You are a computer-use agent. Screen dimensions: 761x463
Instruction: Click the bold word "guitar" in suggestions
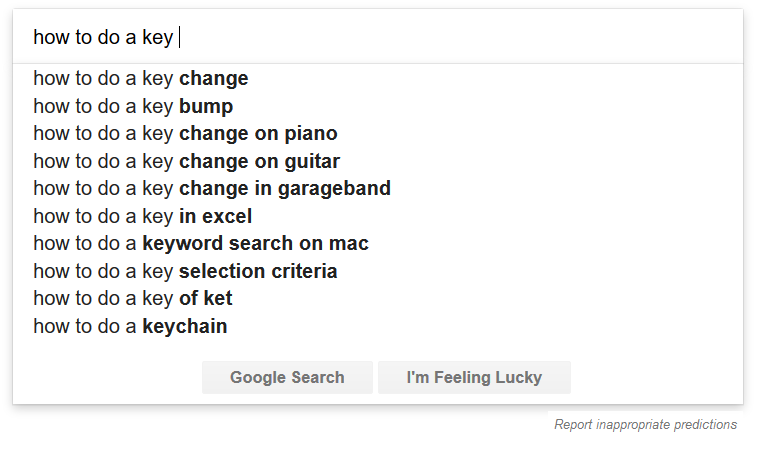(x=312, y=161)
